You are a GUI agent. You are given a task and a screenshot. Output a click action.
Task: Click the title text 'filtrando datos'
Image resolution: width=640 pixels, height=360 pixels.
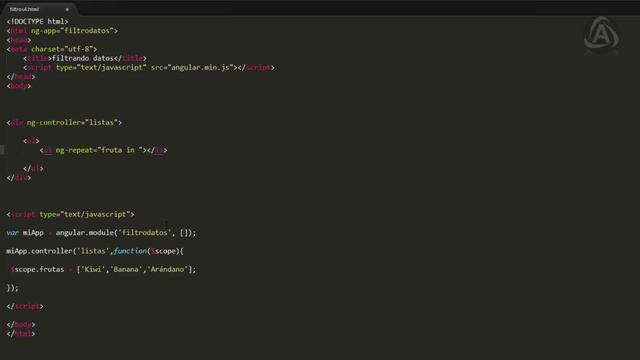point(83,58)
